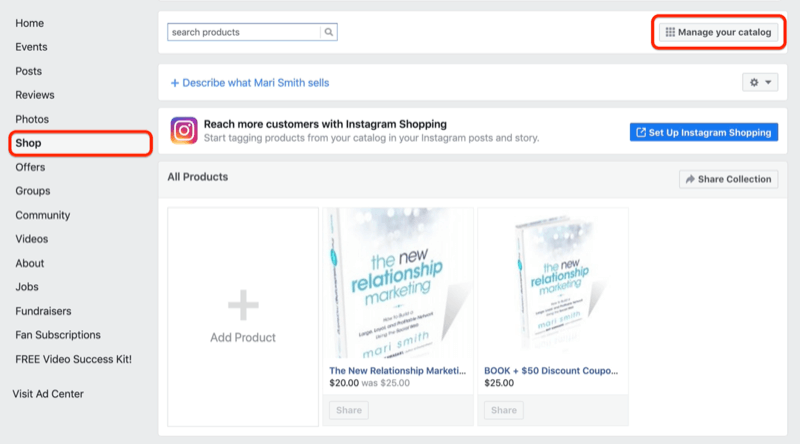Image resolution: width=800 pixels, height=444 pixels.
Task: Open BOOK + $50 Discount Coupon thumbnail
Action: coord(554,282)
